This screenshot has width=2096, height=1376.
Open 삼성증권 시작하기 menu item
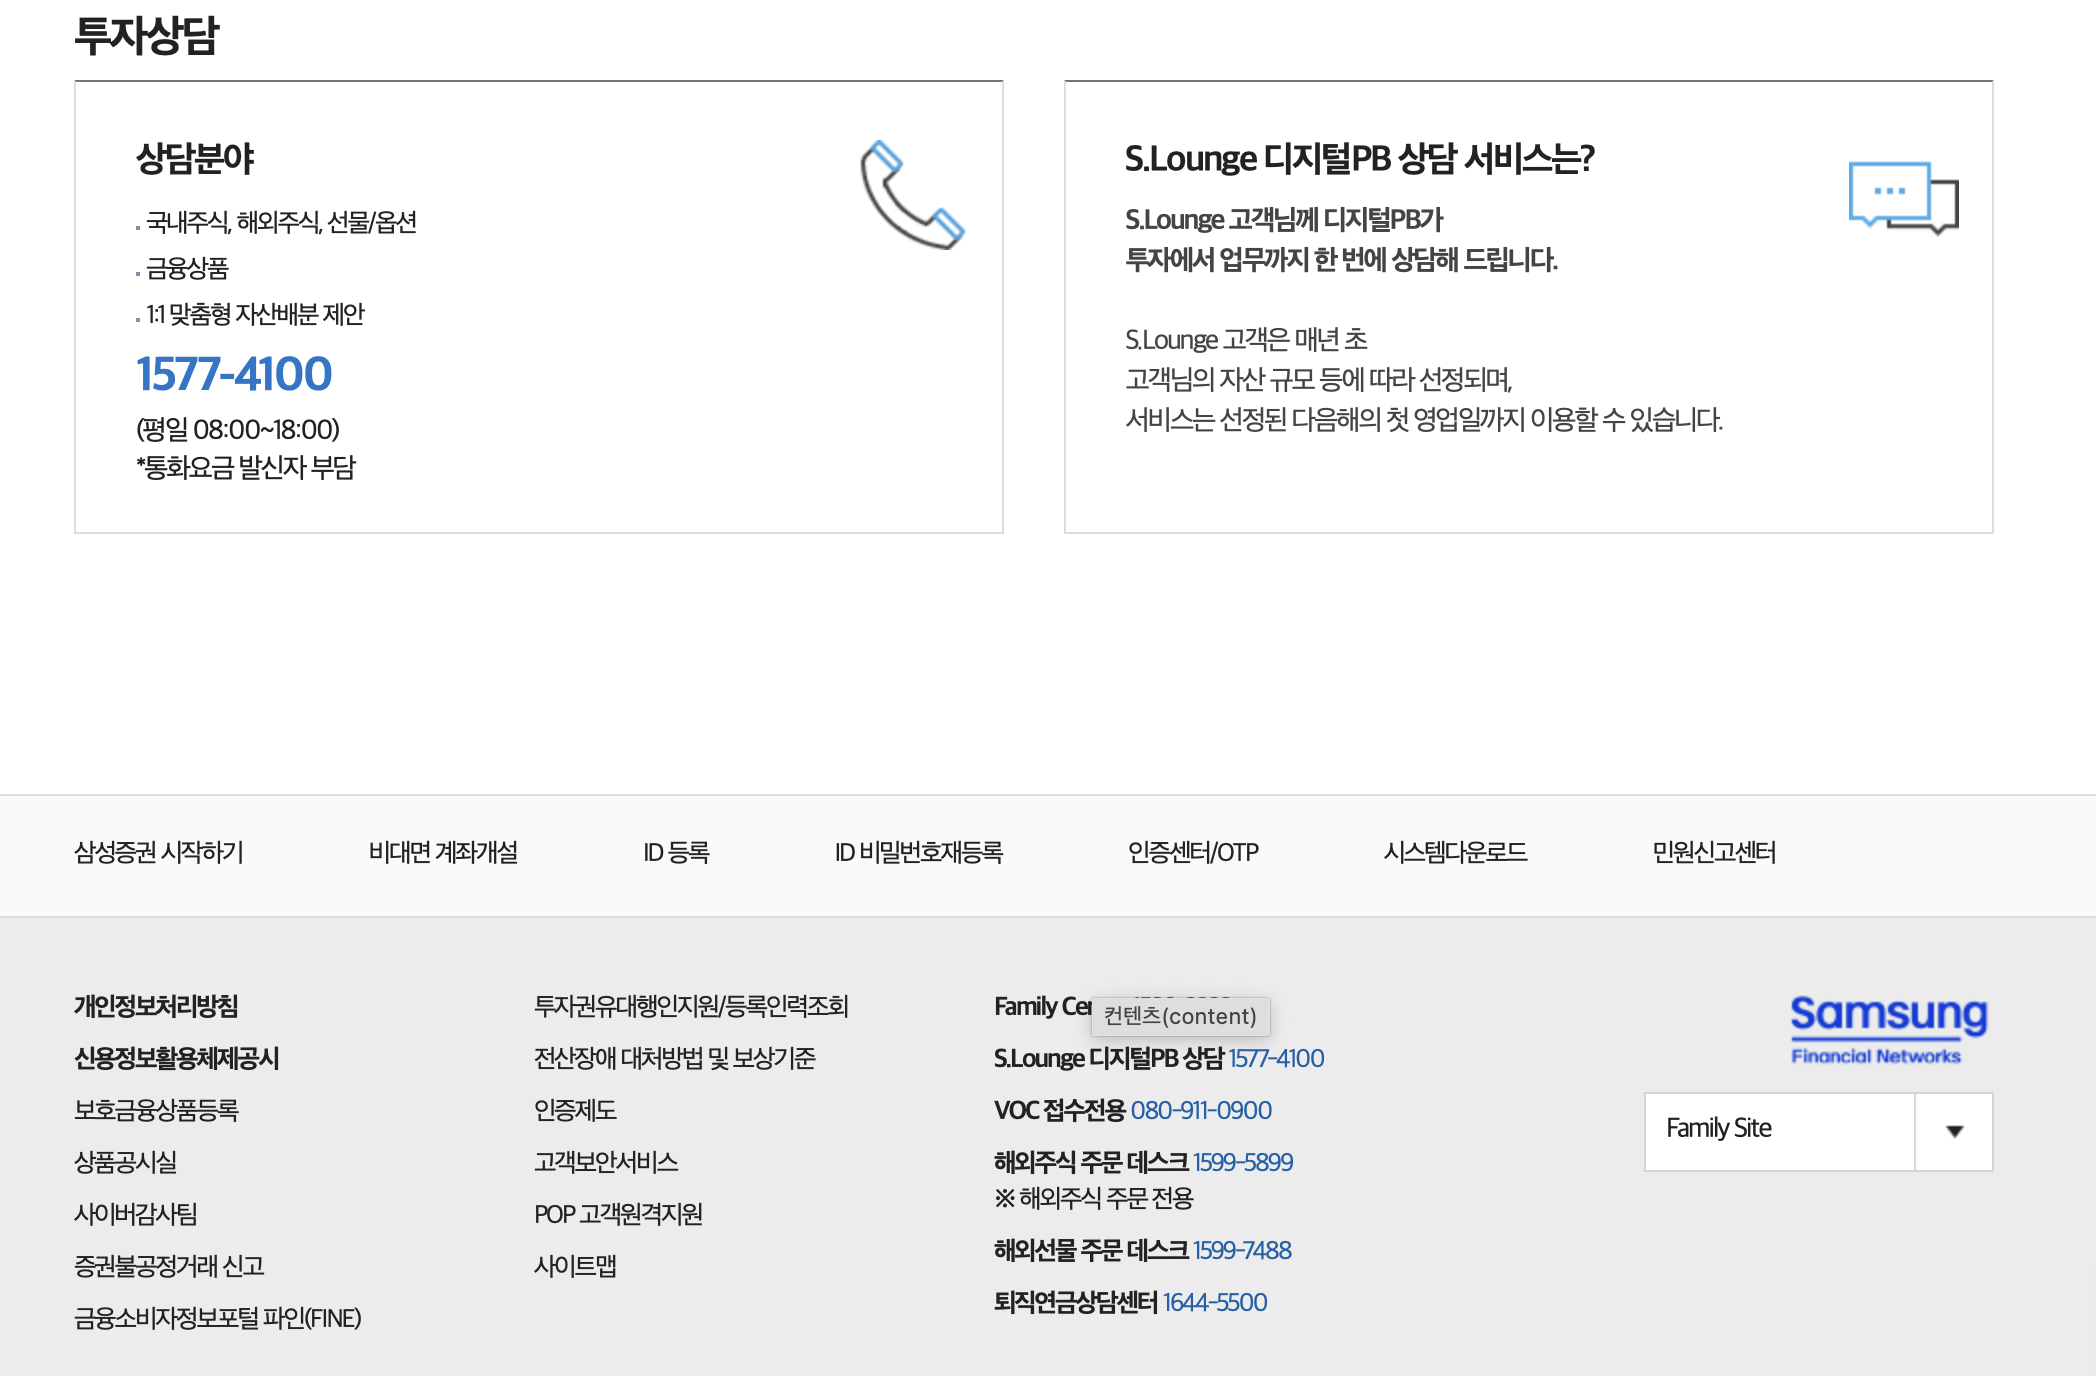159,853
